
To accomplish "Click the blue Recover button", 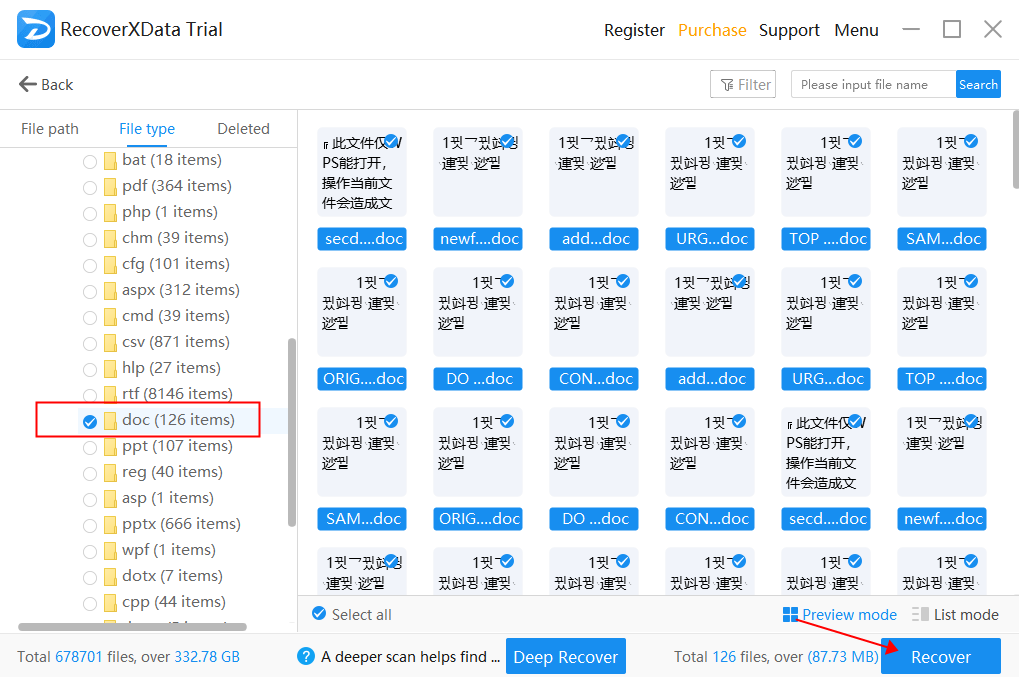I will click(x=940, y=657).
